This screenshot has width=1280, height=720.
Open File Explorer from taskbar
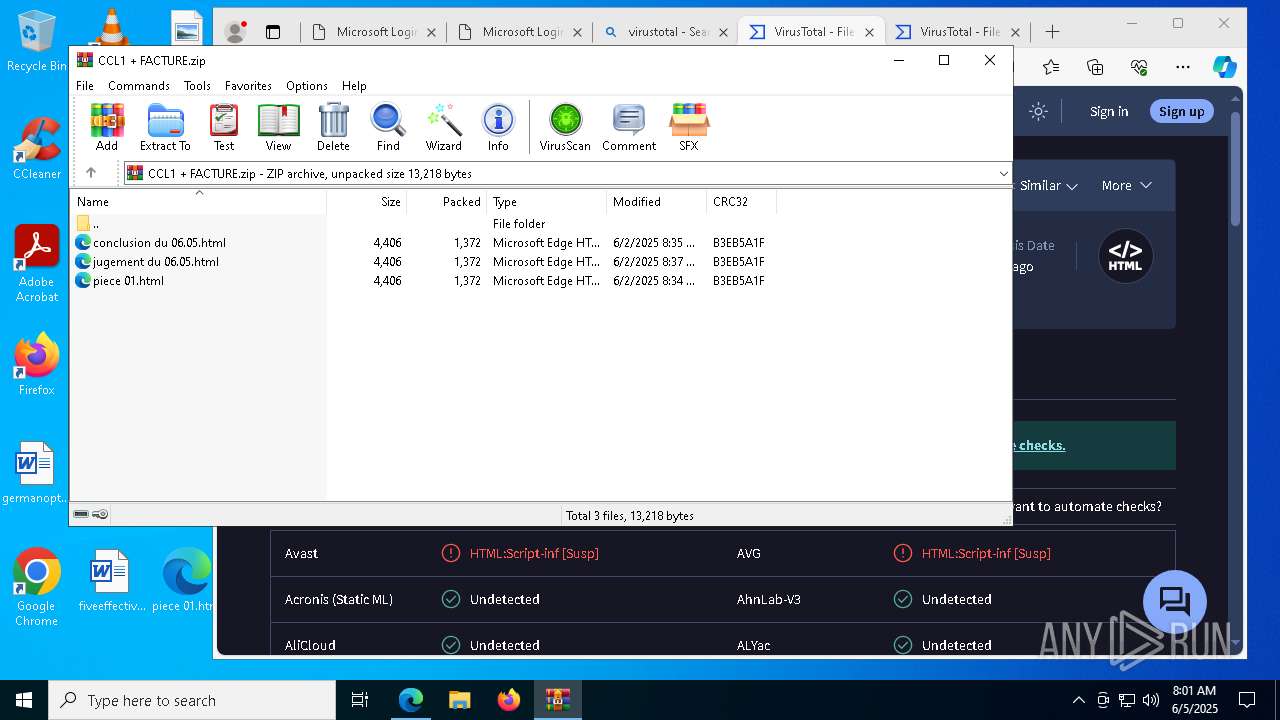point(459,700)
